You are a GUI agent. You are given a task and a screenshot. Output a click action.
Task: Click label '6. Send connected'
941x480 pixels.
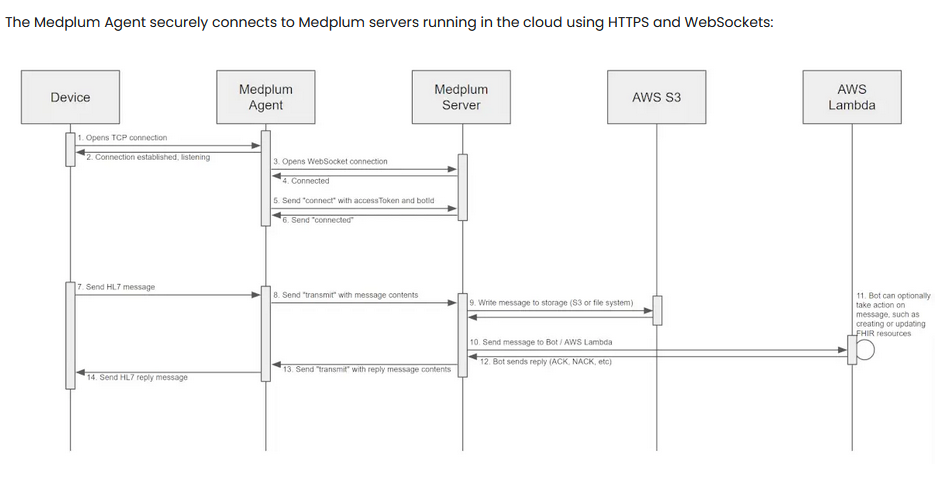(317, 220)
